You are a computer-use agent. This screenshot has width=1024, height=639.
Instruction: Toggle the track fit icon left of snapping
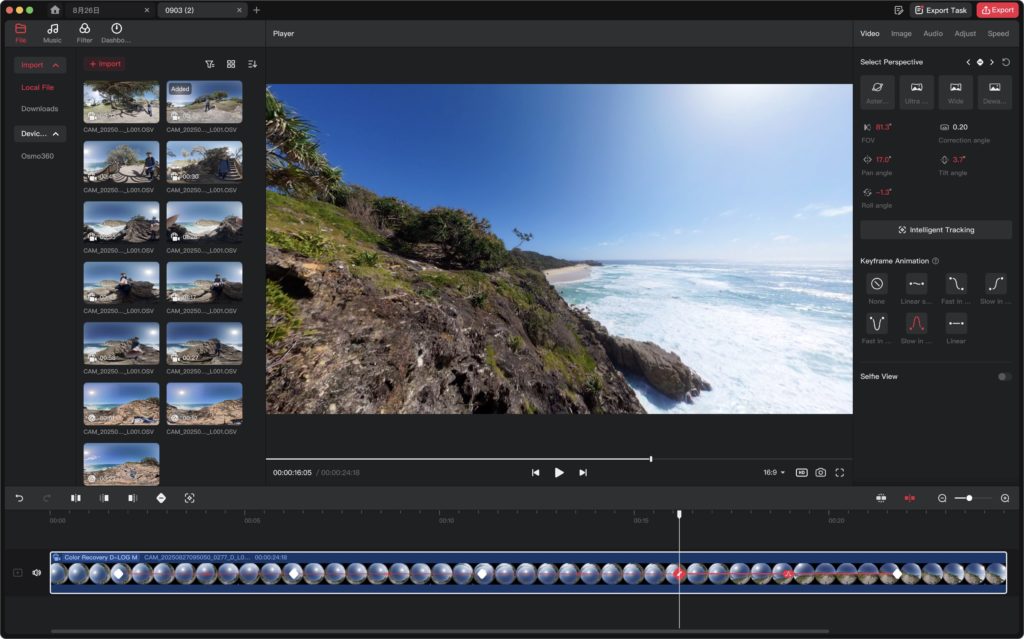pyautogui.click(x=881, y=498)
